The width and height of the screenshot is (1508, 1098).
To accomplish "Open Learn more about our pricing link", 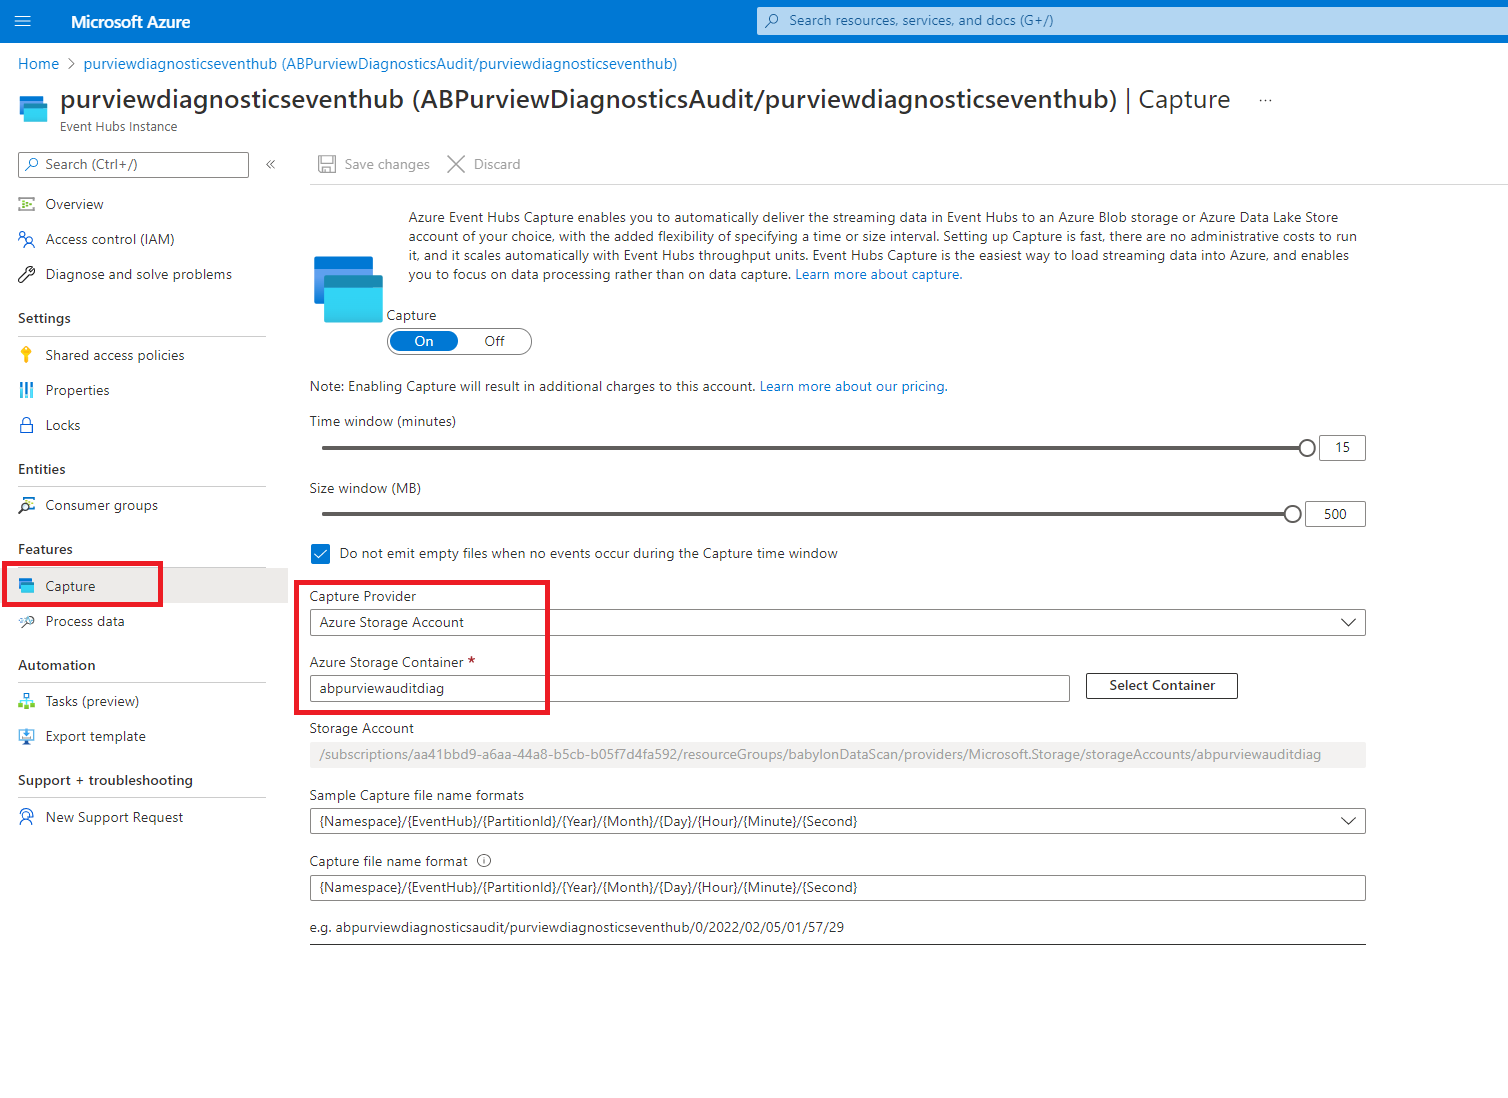I will (852, 386).
